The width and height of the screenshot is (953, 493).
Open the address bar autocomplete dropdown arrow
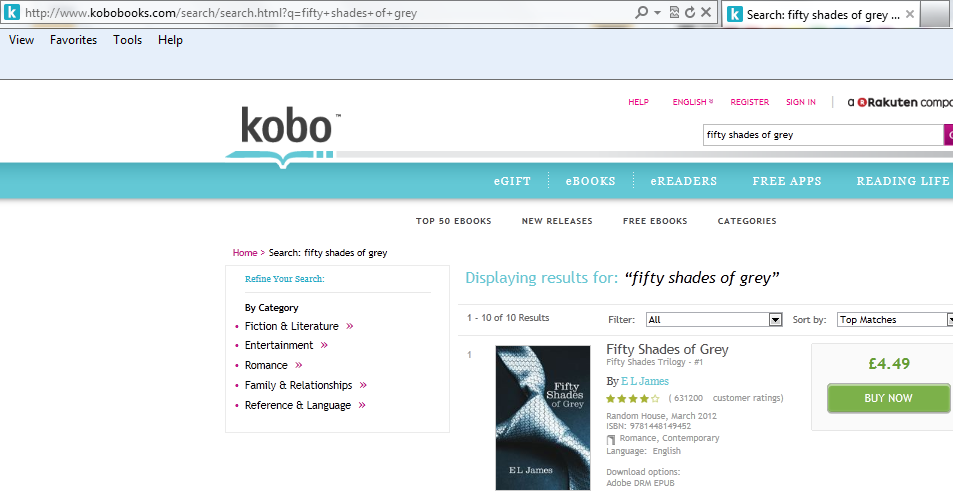pyautogui.click(x=658, y=12)
